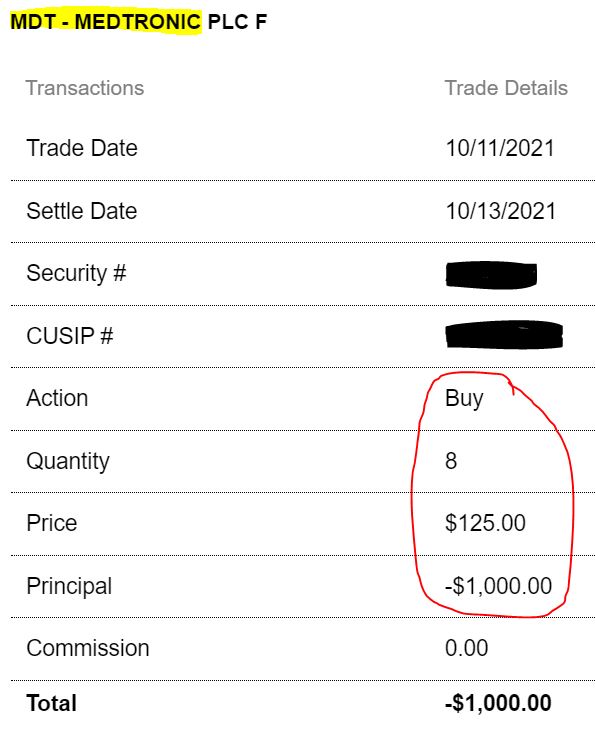Click the Principal value -$1,000.00
This screenshot has width=595, height=731.
[498, 586]
